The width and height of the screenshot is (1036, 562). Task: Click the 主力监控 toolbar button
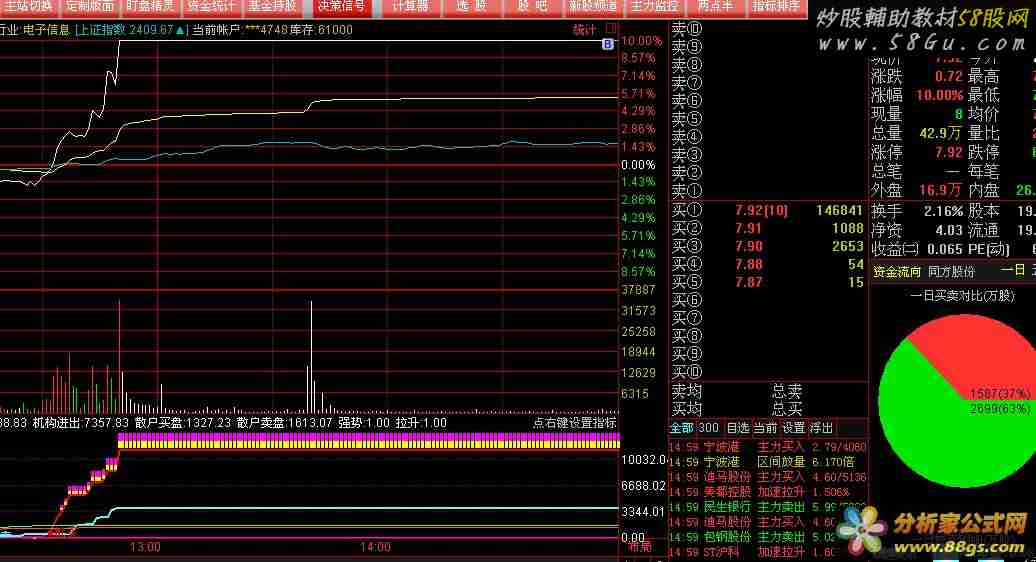coord(655,6)
